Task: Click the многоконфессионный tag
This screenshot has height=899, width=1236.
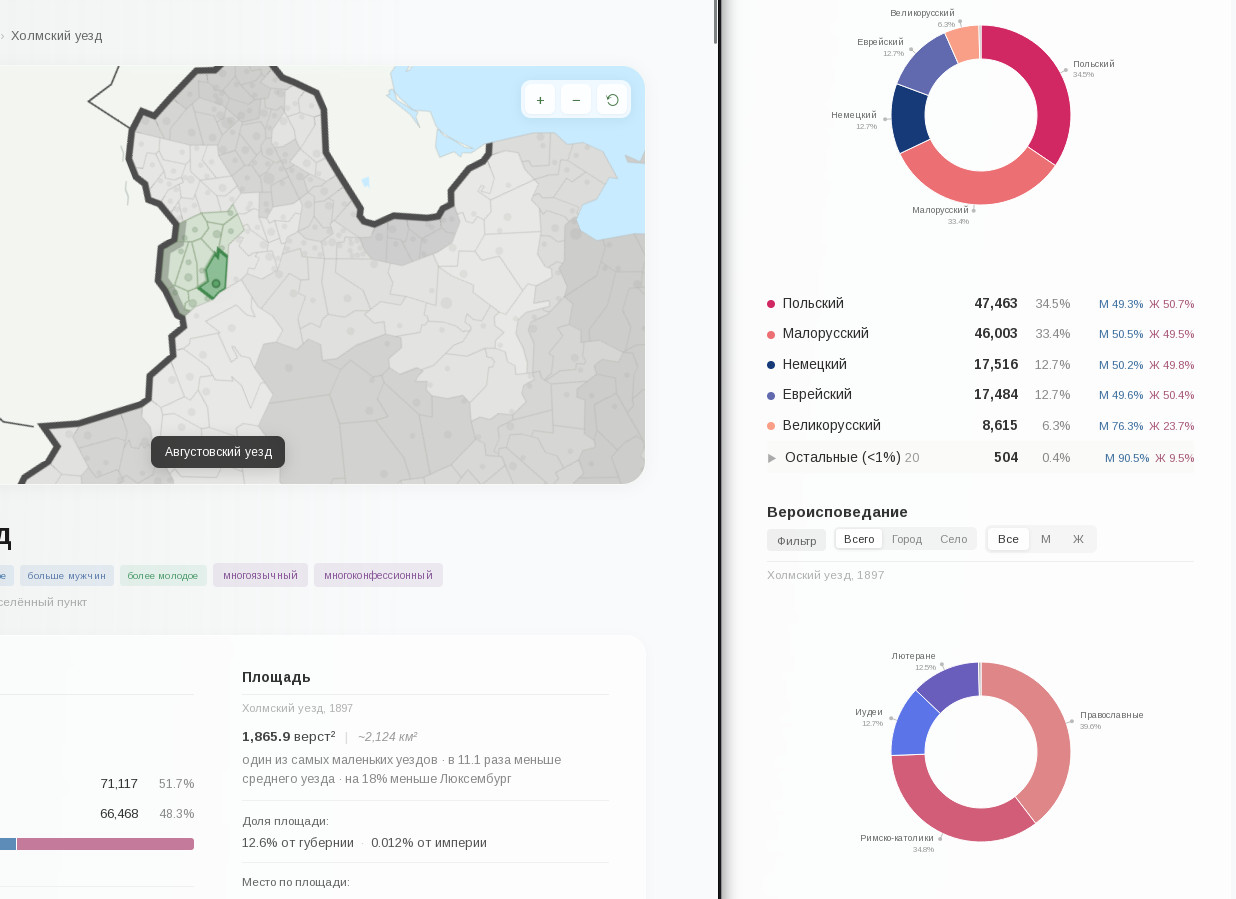Action: point(378,575)
